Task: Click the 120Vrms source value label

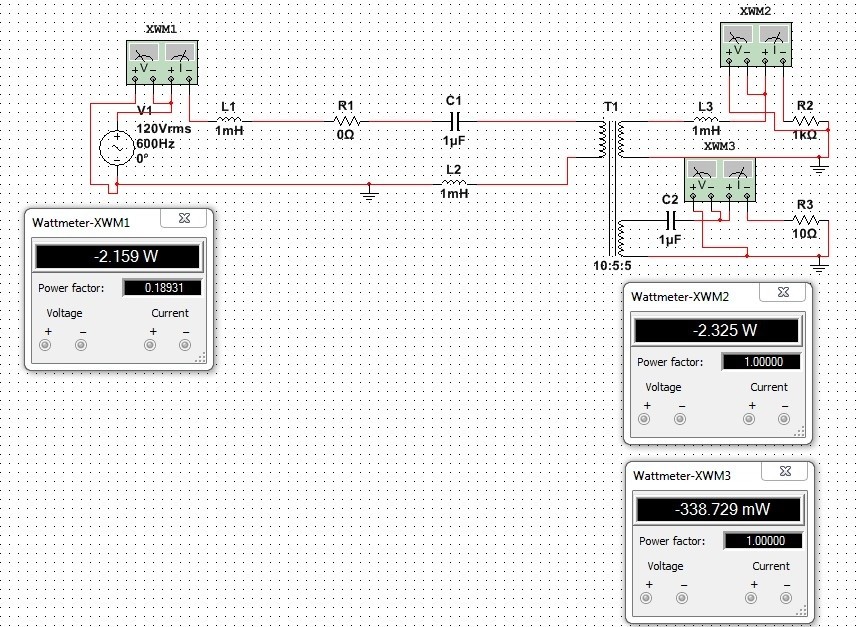Action: (x=164, y=129)
